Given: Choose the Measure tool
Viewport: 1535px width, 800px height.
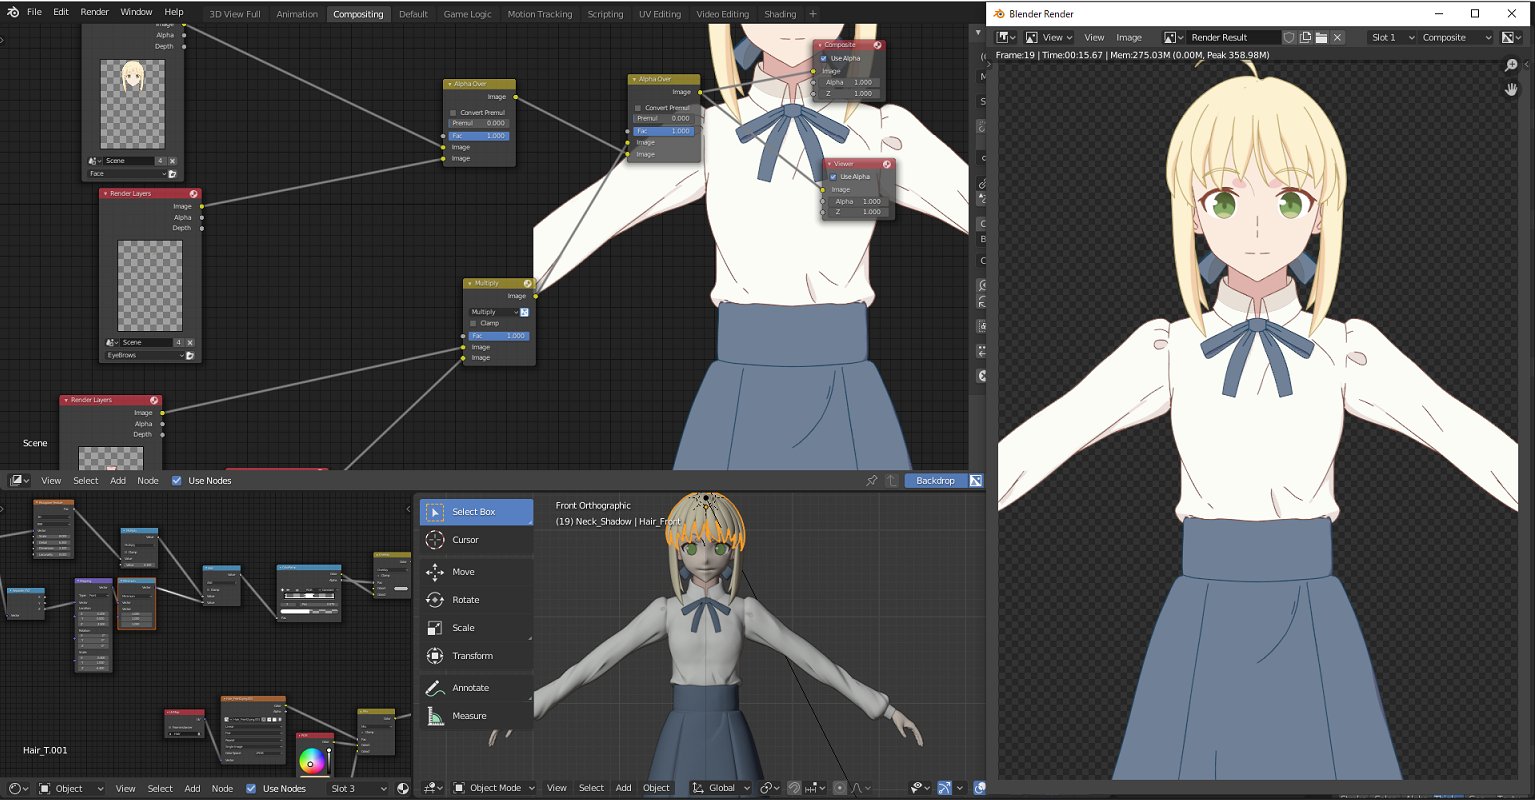Looking at the screenshot, I should pos(476,716).
